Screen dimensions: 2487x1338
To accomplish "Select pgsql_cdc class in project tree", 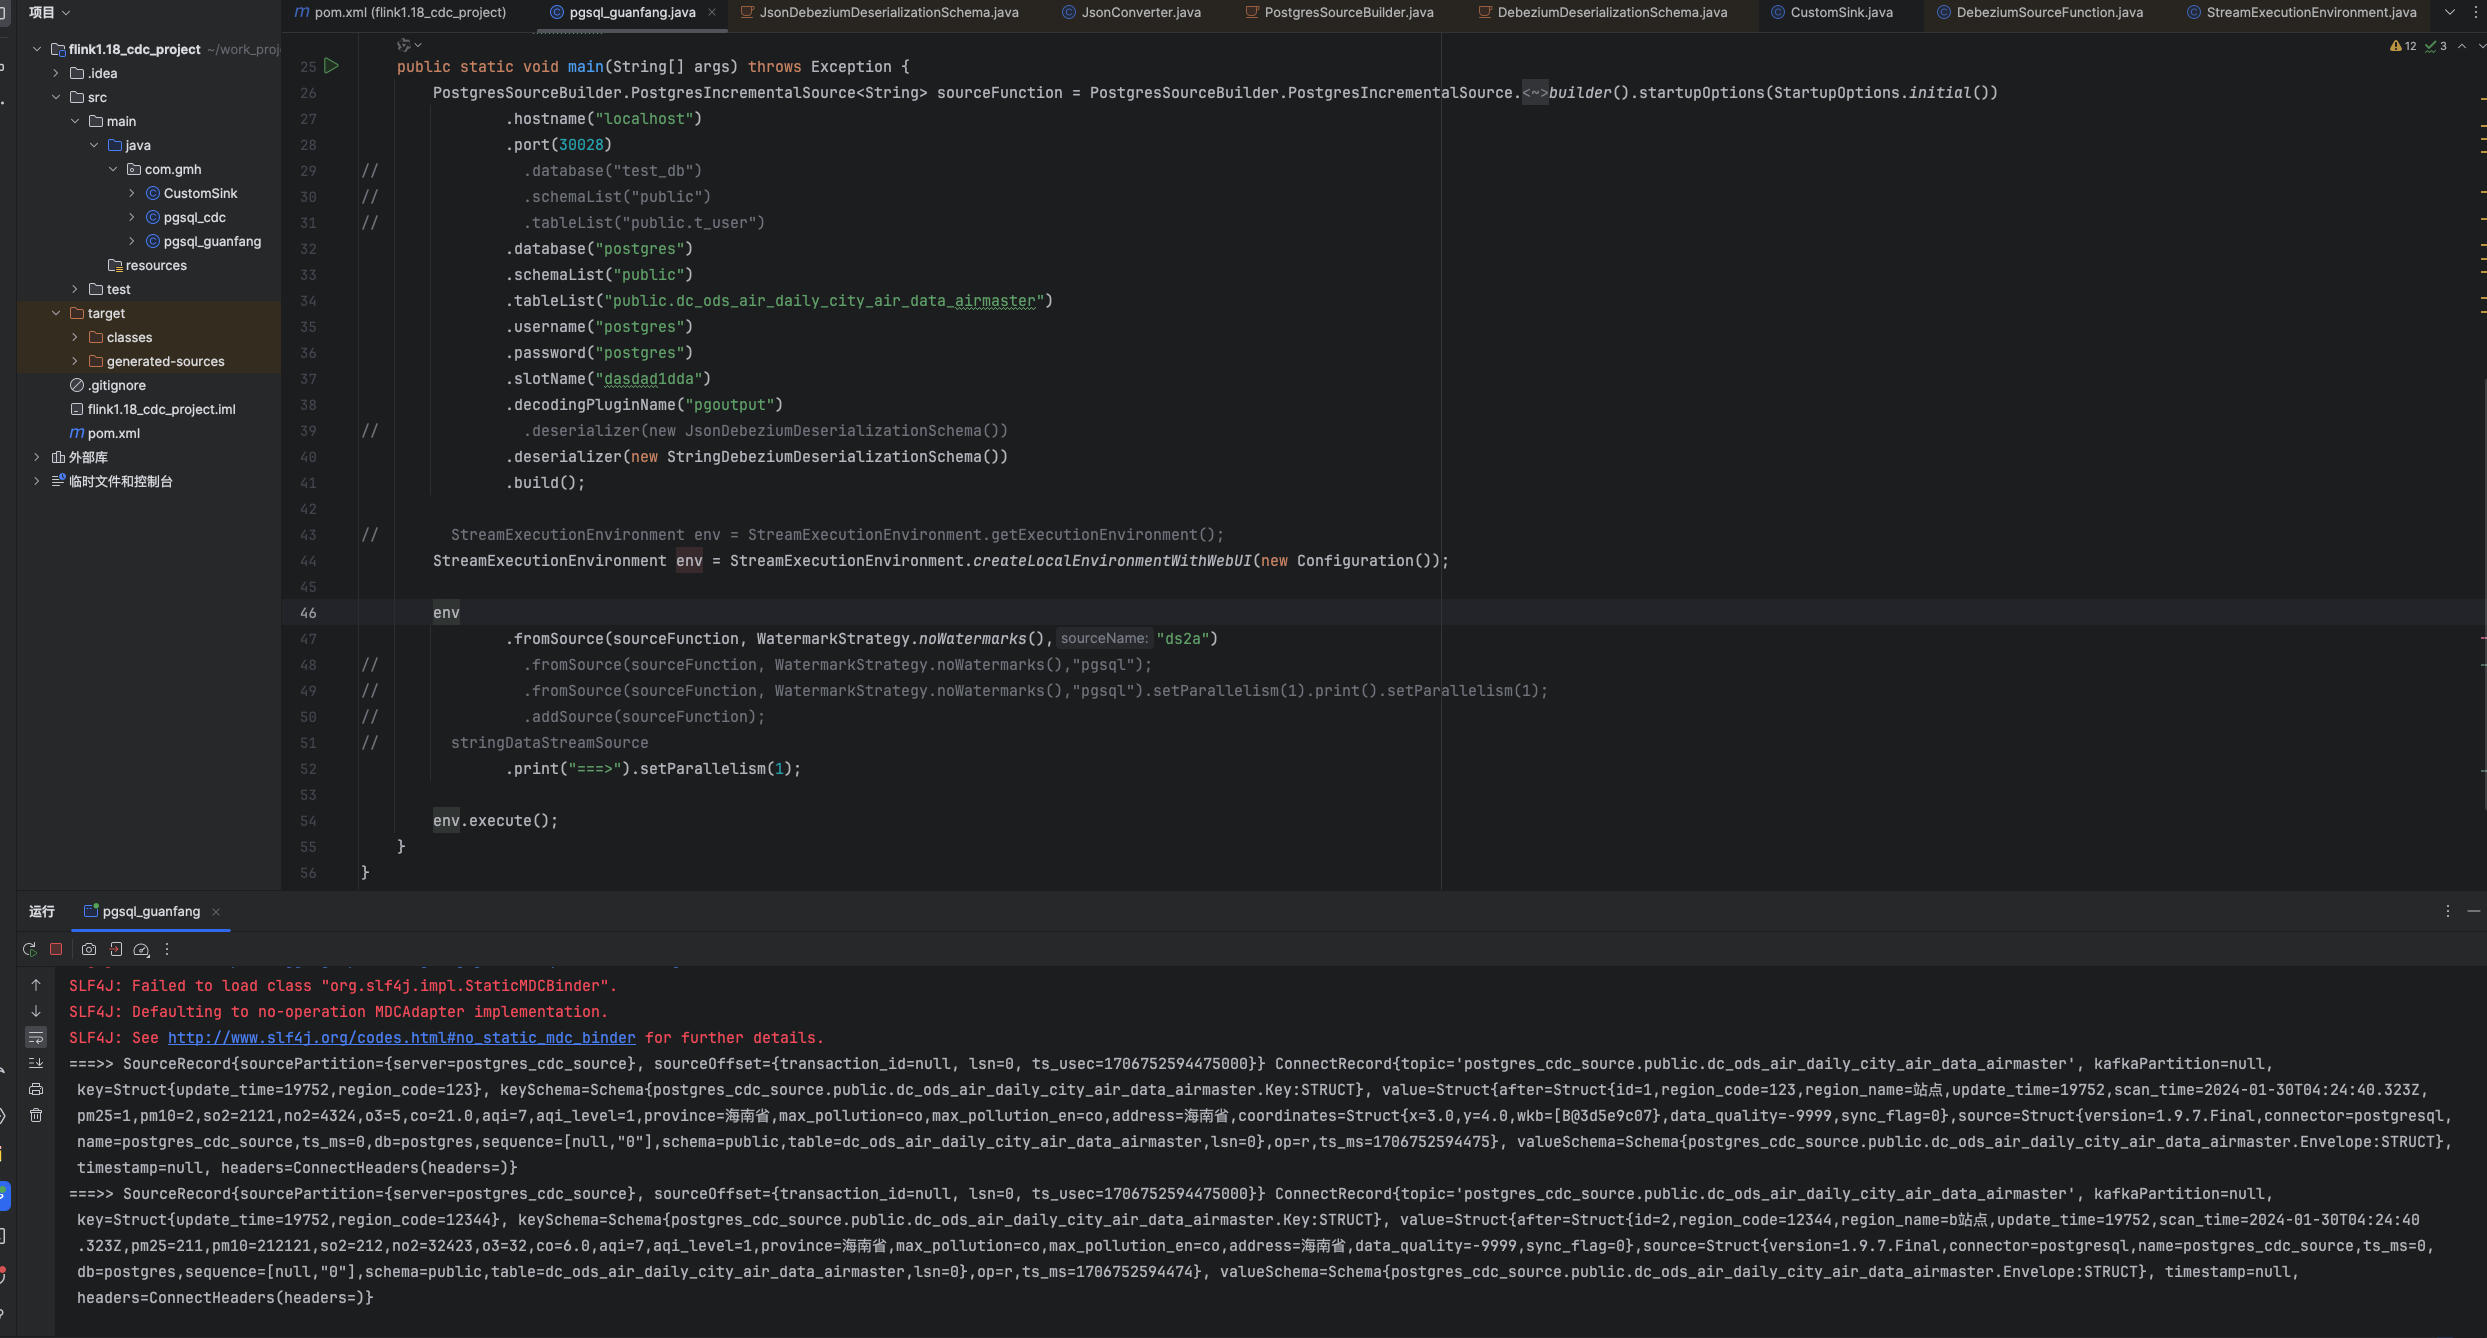I will pyautogui.click(x=186, y=217).
